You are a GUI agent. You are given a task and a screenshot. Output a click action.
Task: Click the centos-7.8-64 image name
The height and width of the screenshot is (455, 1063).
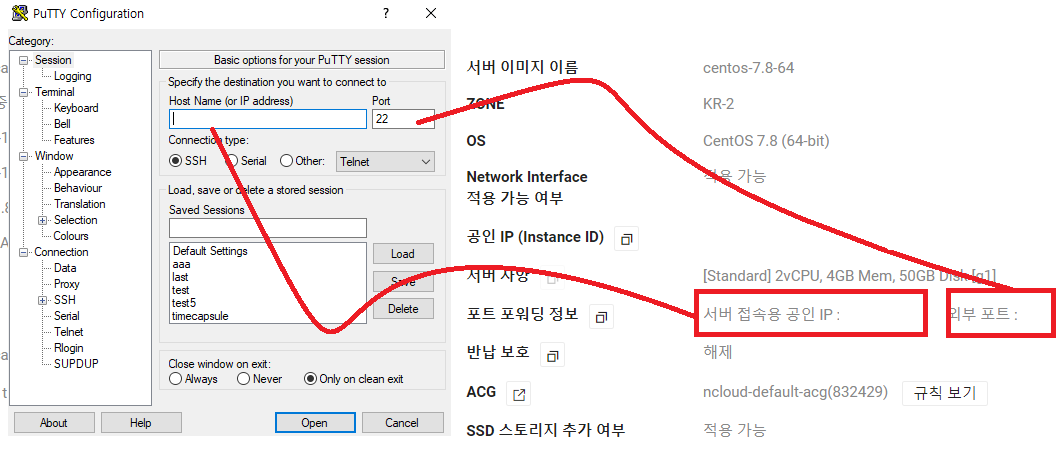(x=748, y=68)
